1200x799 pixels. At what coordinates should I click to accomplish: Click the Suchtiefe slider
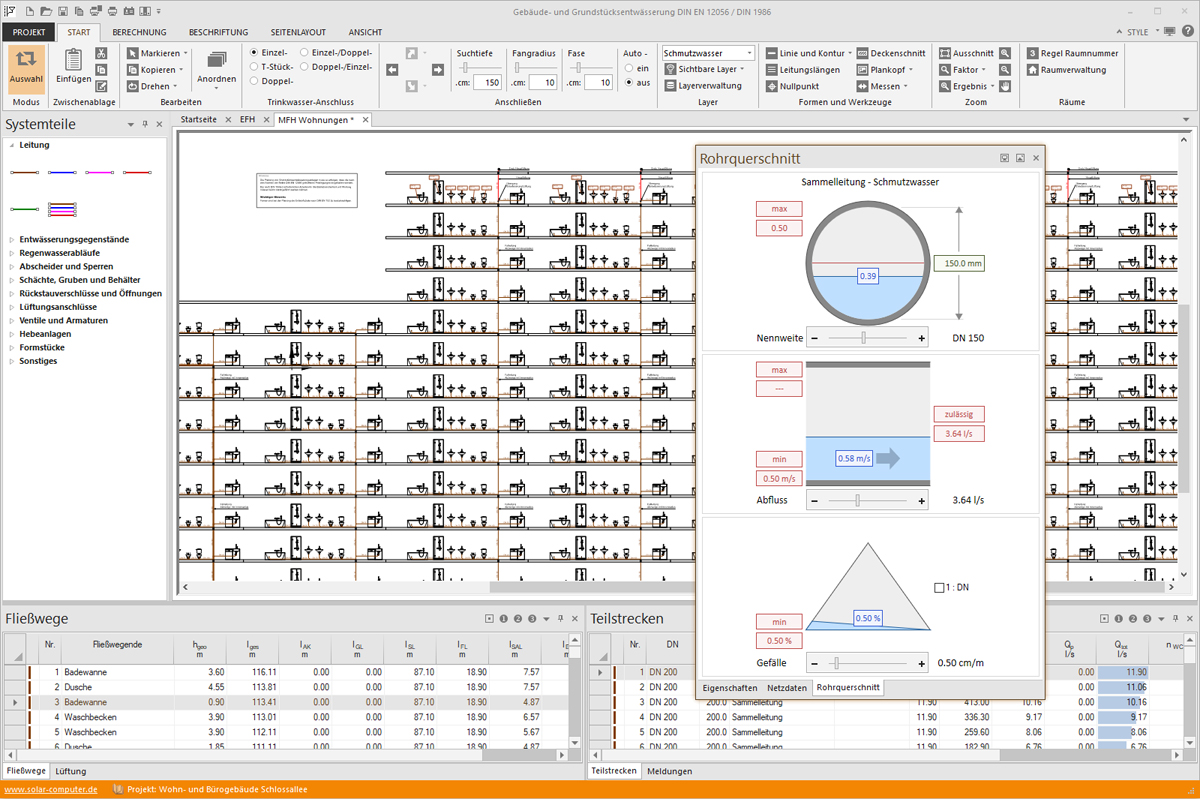(x=479, y=68)
